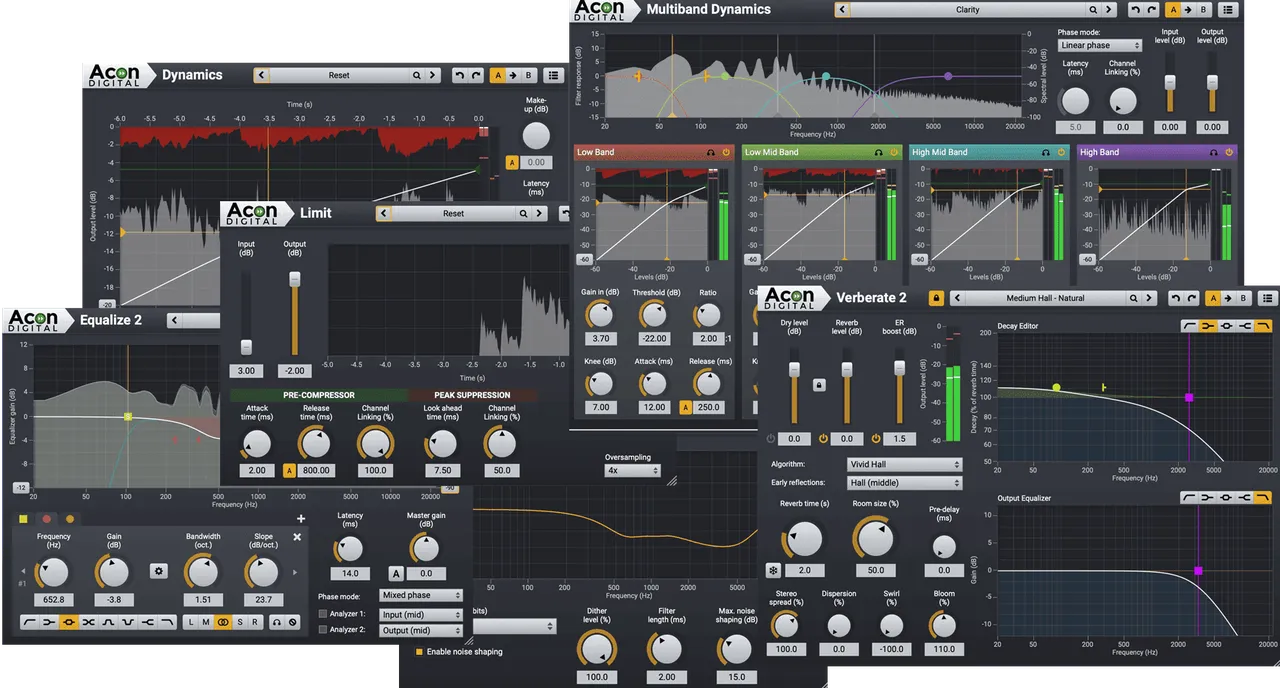Image resolution: width=1280 pixels, height=688 pixels.
Task: Enable noise shaping
Action: pos(418,650)
